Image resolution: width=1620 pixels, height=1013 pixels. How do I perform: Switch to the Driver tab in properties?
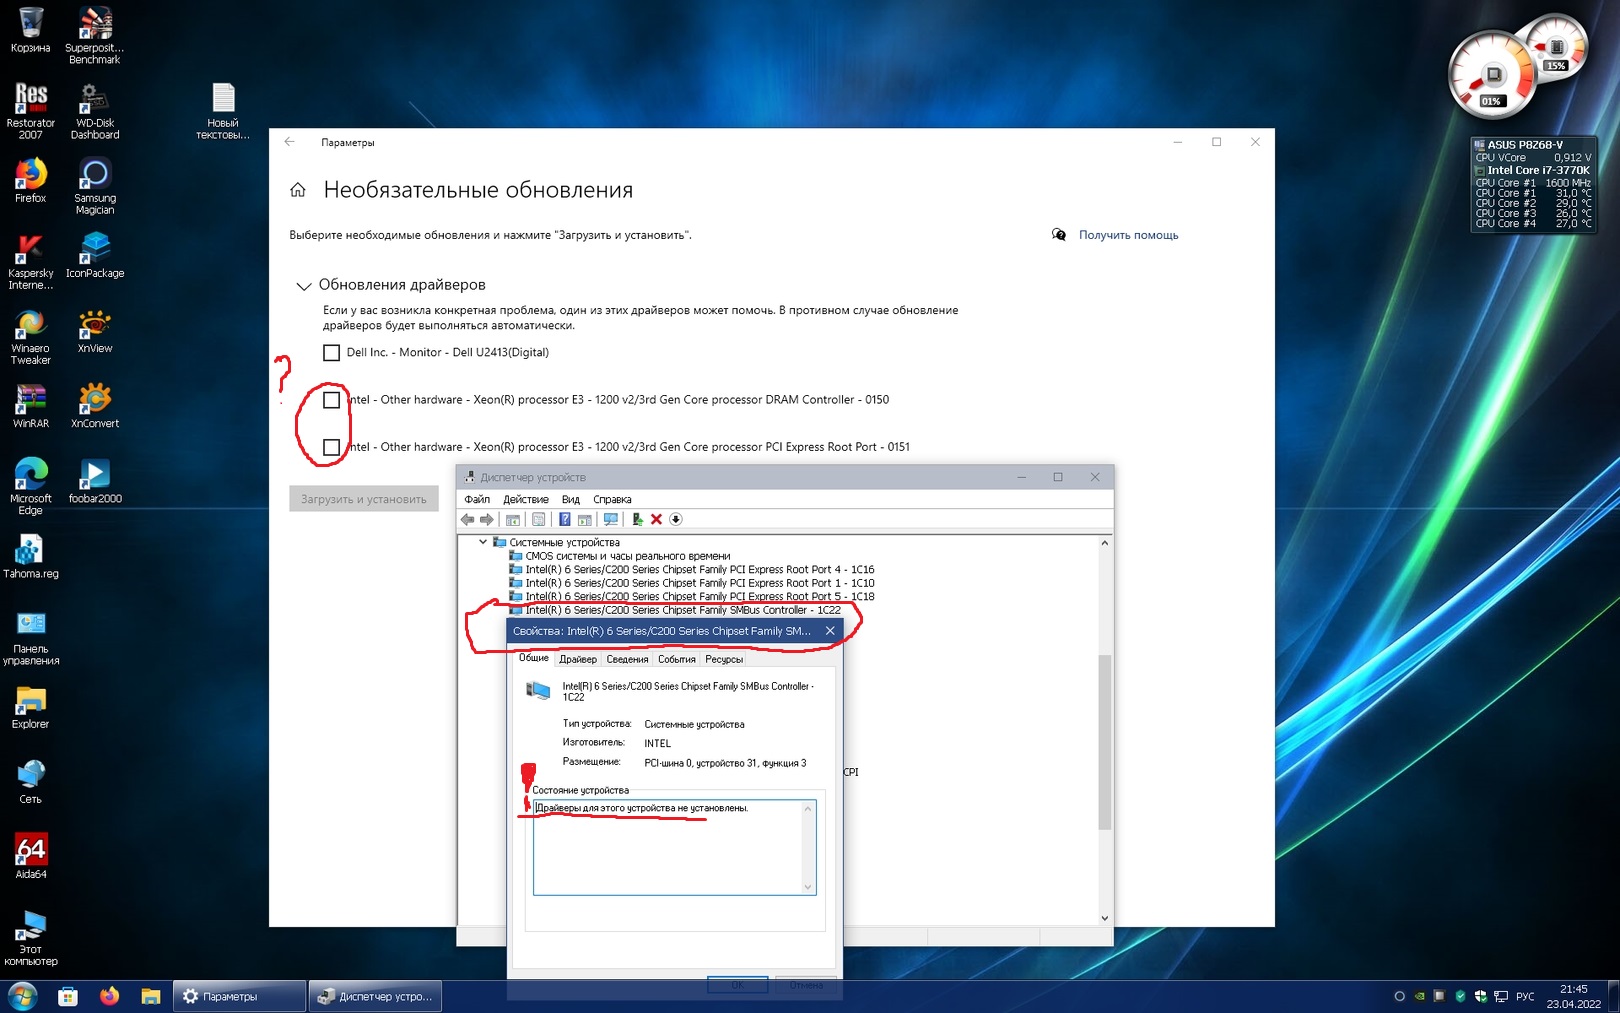coord(577,659)
